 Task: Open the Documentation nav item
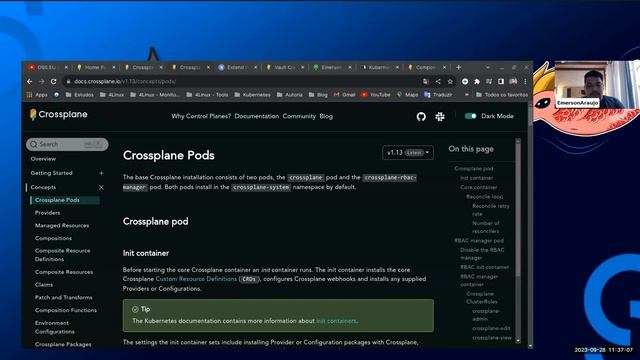pos(257,116)
